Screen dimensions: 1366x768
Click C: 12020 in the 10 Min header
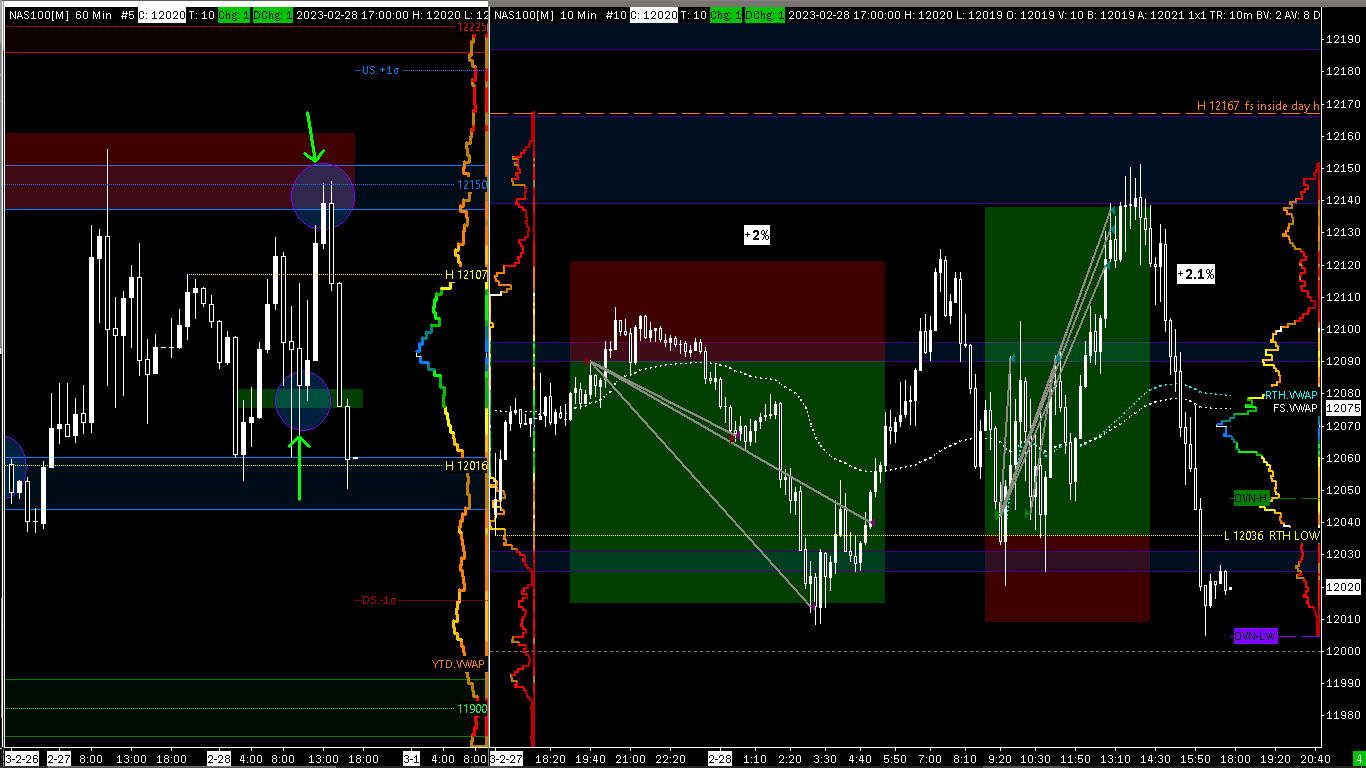pyautogui.click(x=654, y=15)
